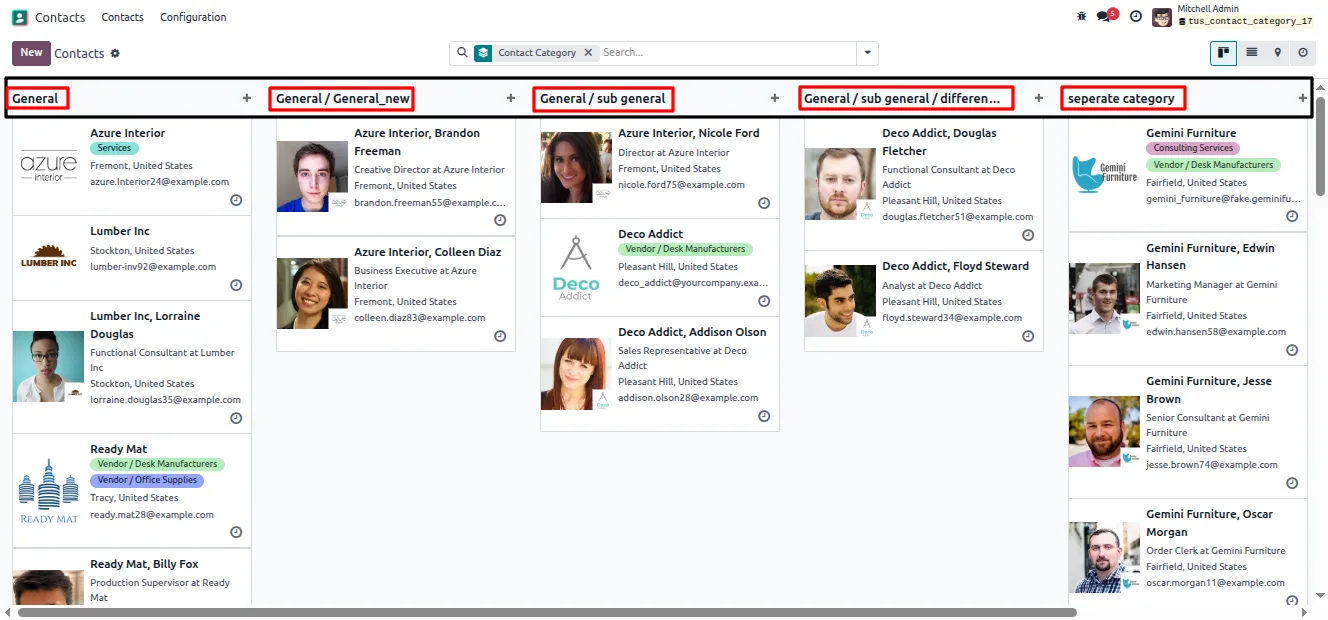Click activity clock on Deco Addict company card
This screenshot has height=620, width=1328.
pyautogui.click(x=764, y=301)
